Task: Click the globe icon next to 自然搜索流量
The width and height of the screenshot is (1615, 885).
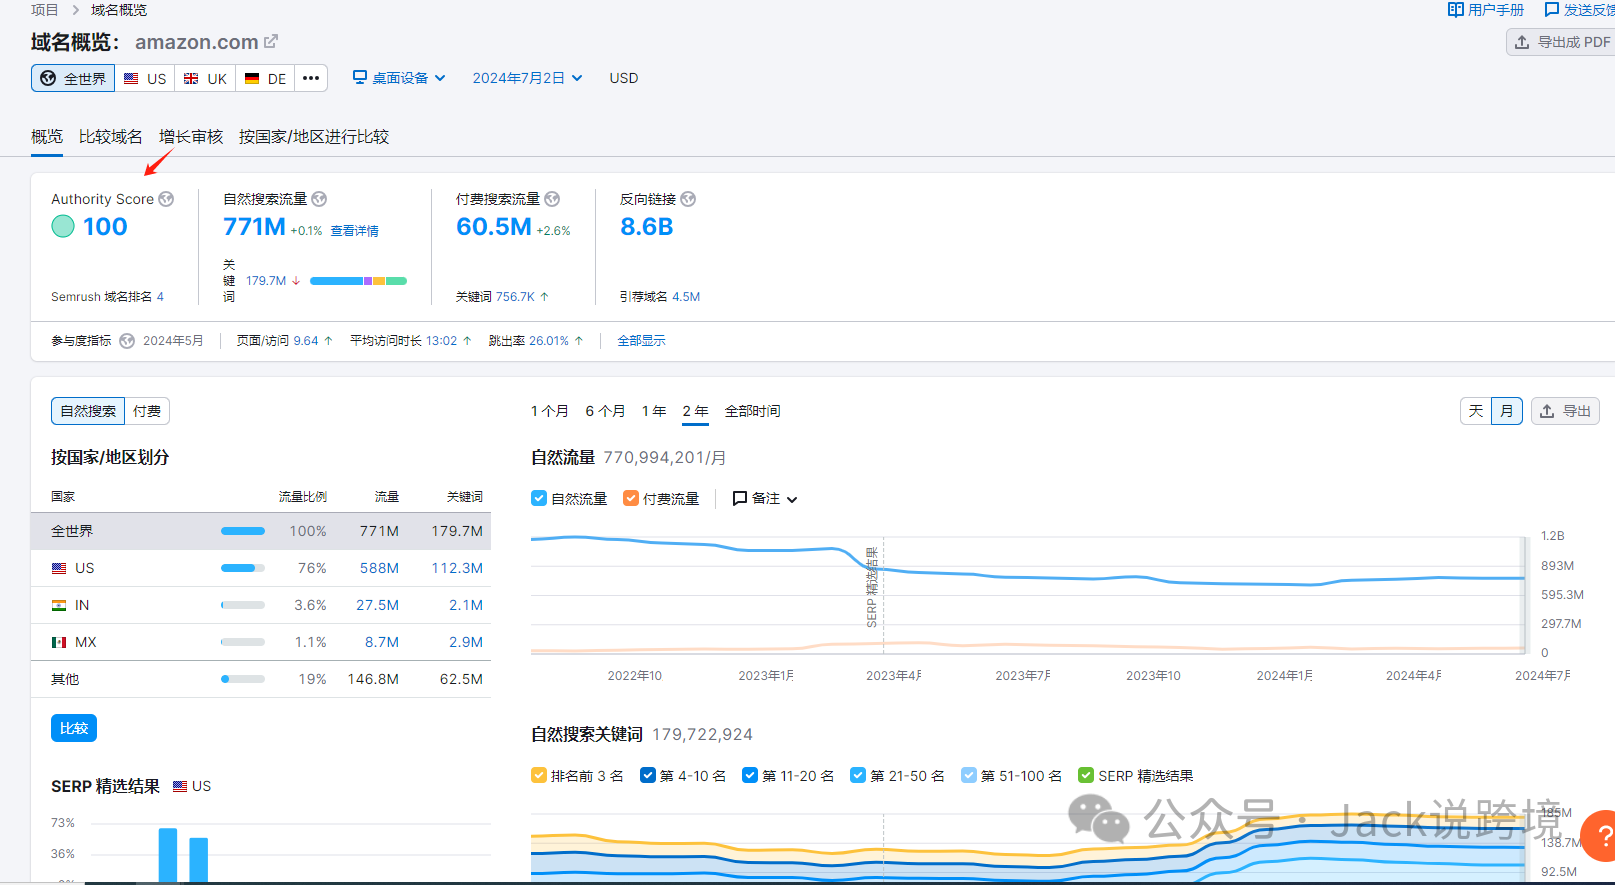Action: point(319,199)
